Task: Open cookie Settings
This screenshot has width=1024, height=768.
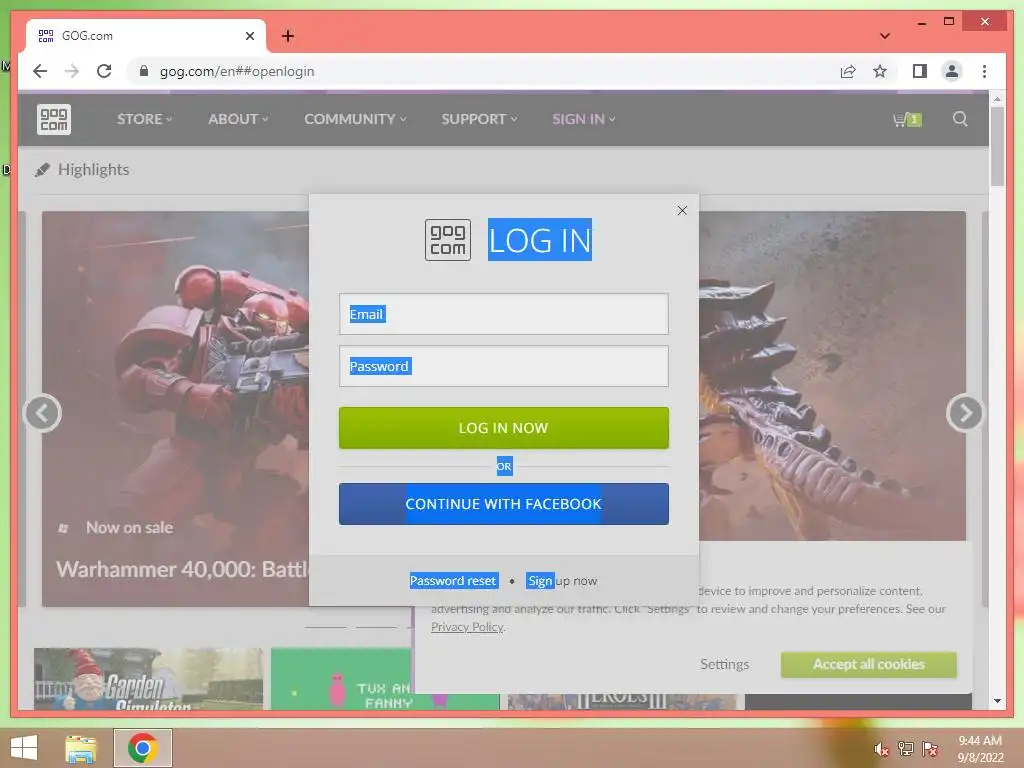Action: click(724, 664)
